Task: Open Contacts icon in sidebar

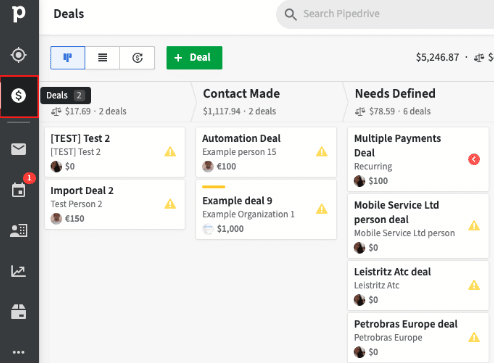Action: point(18,231)
